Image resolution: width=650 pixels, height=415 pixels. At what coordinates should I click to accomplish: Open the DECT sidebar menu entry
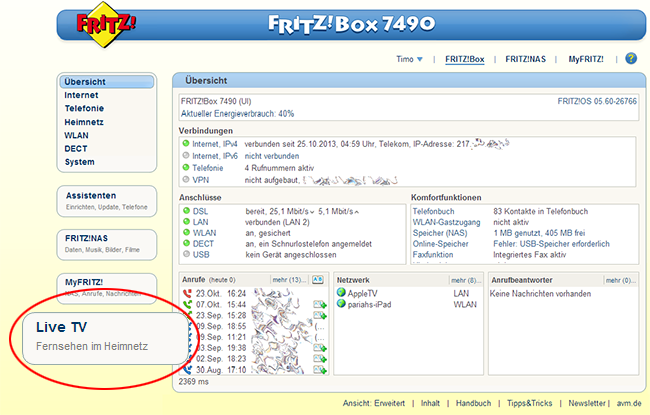click(x=76, y=148)
